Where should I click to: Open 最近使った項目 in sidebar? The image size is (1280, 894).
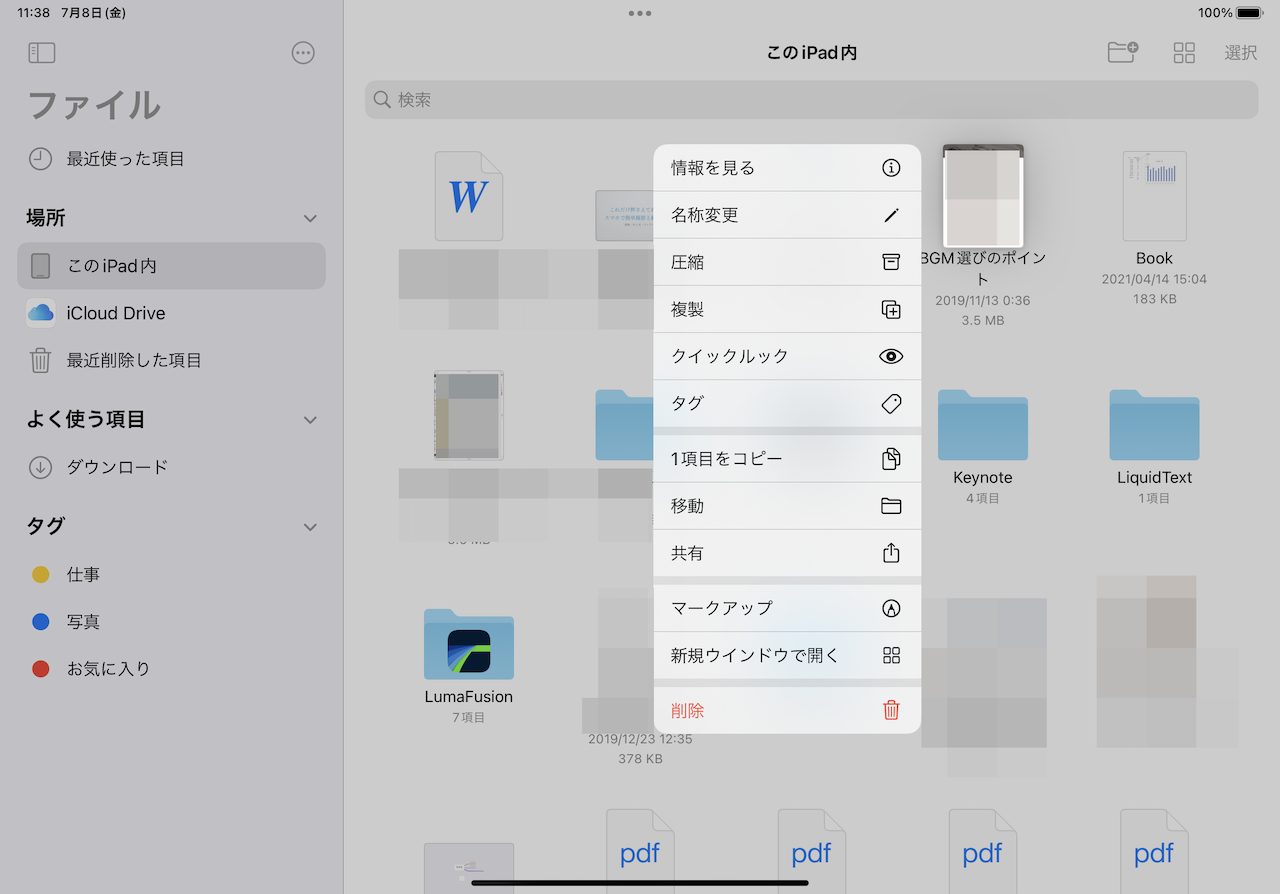click(x=171, y=159)
